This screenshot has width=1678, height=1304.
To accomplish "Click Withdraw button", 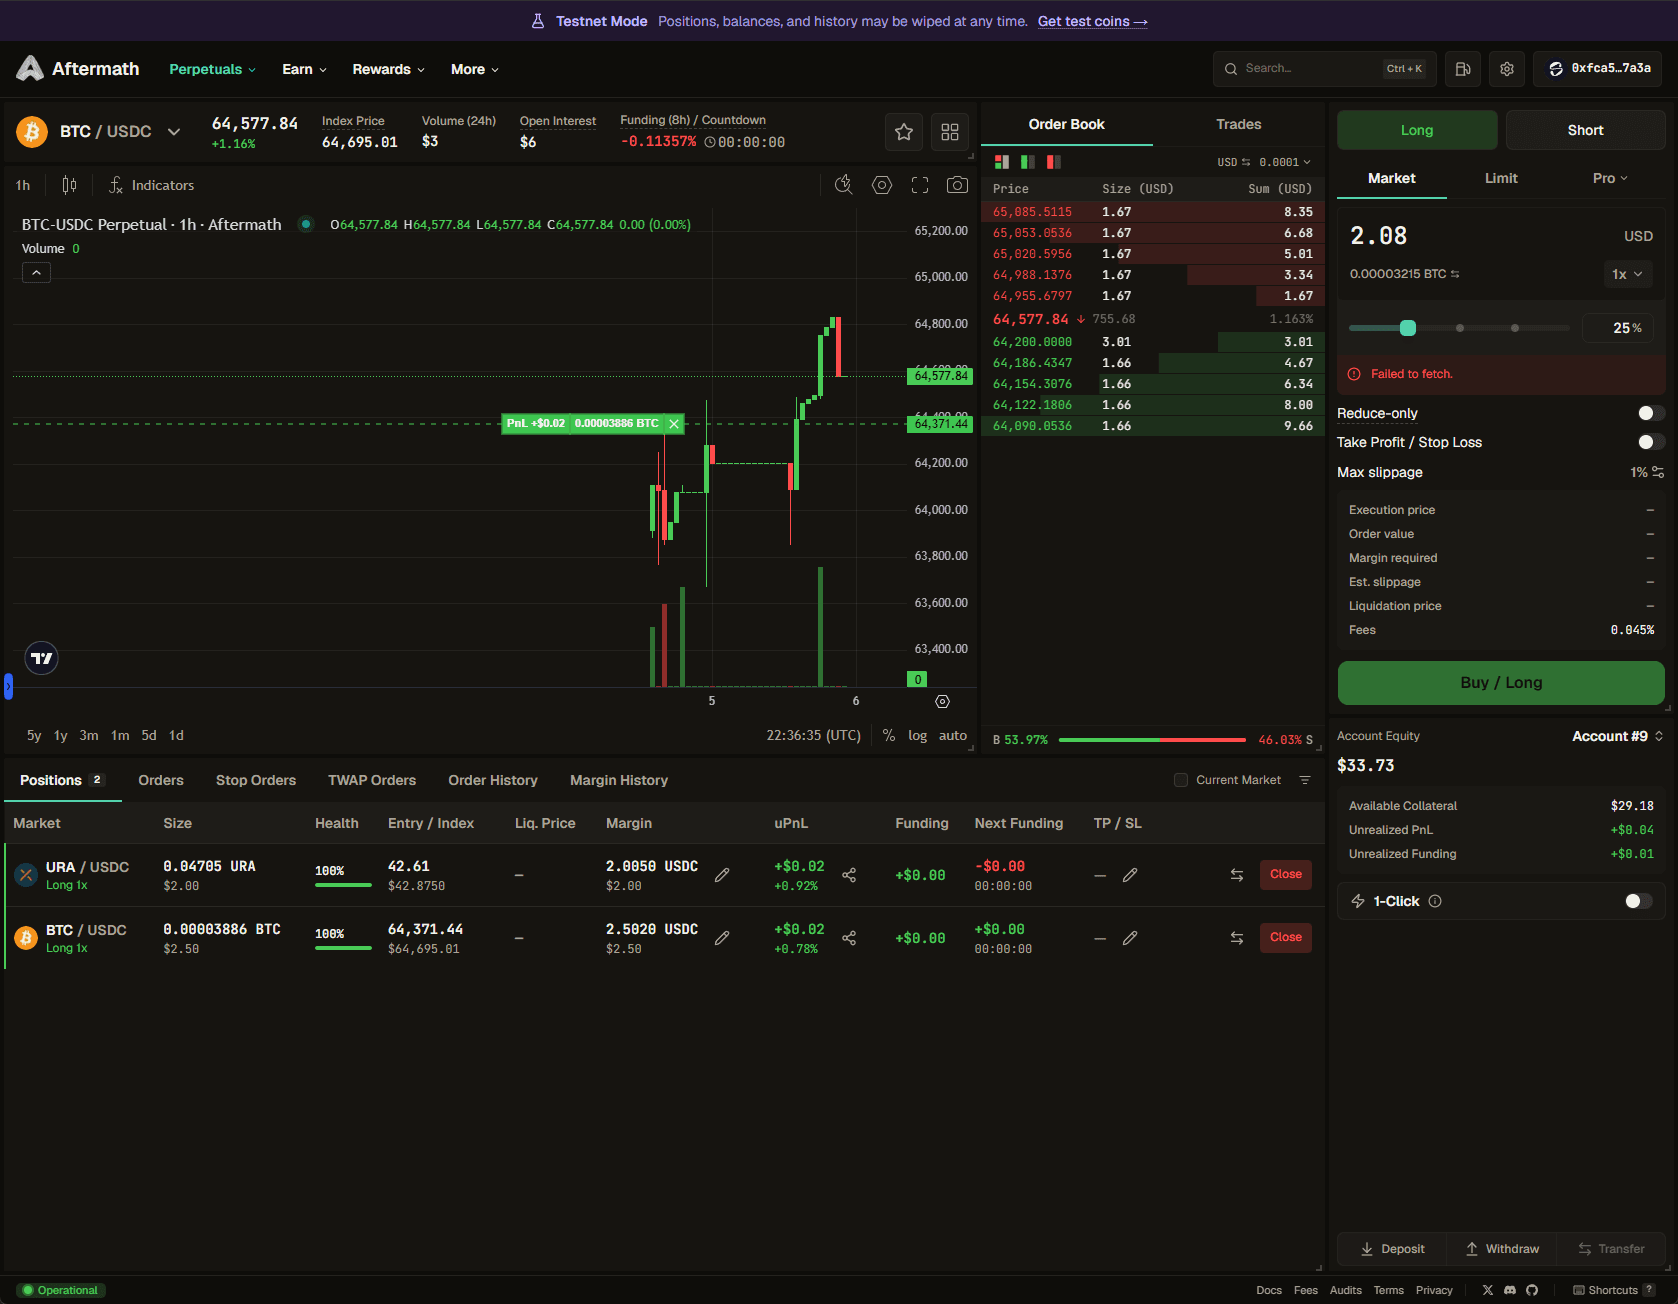I will tap(1502, 1249).
